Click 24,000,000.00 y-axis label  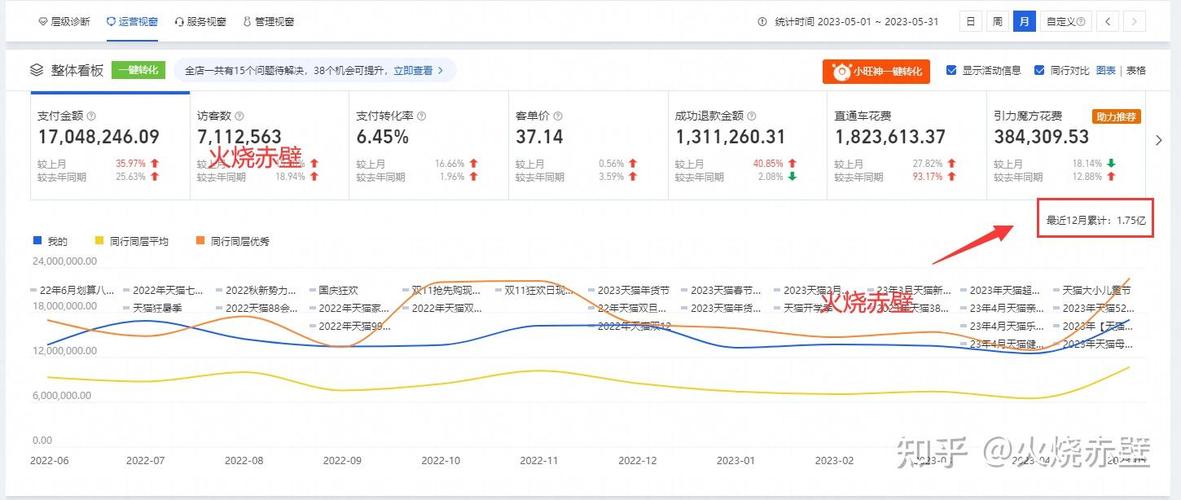(64, 261)
